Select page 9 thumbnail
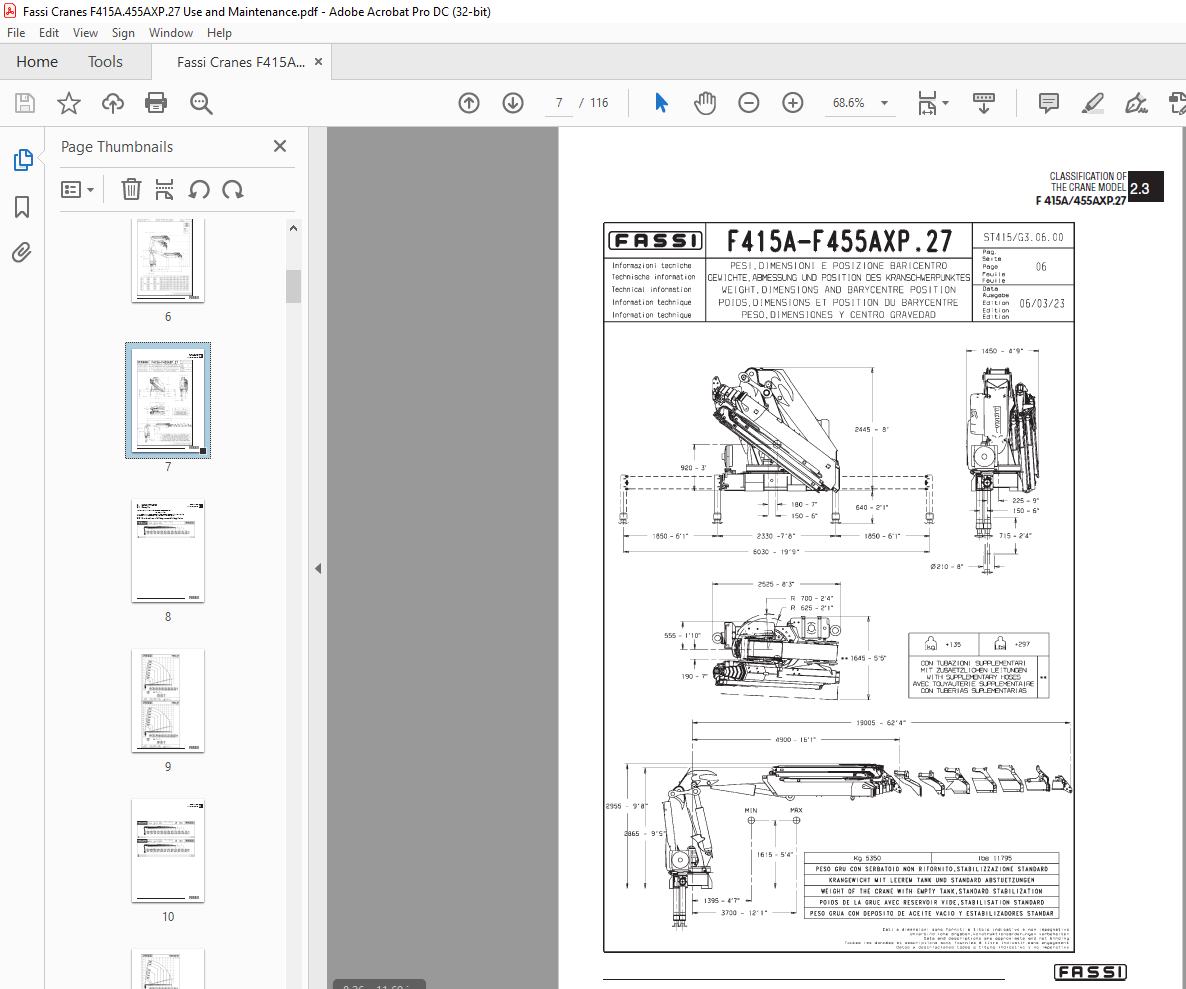This screenshot has height=989, width=1186. click(168, 700)
